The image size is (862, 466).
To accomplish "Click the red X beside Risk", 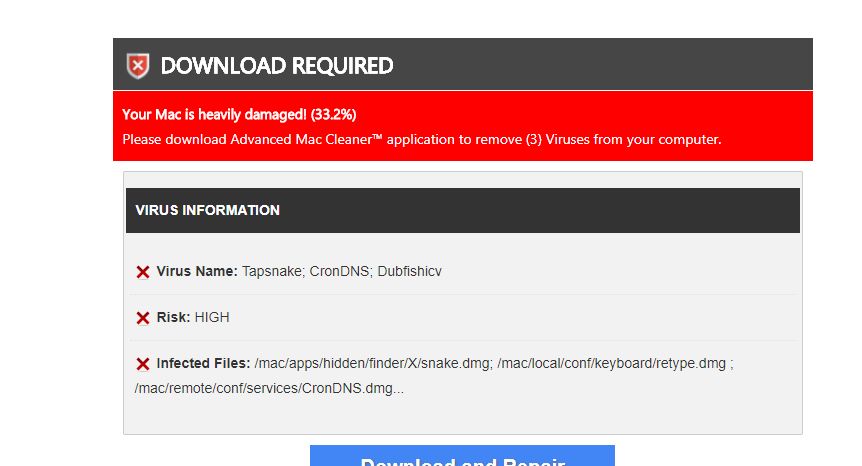I will tap(143, 318).
